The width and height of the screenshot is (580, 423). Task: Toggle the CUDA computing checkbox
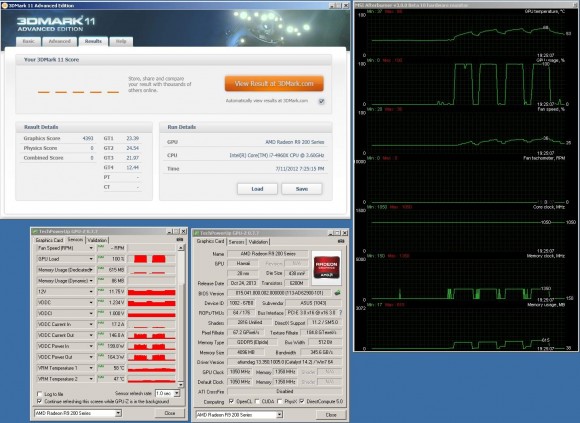coord(257,401)
